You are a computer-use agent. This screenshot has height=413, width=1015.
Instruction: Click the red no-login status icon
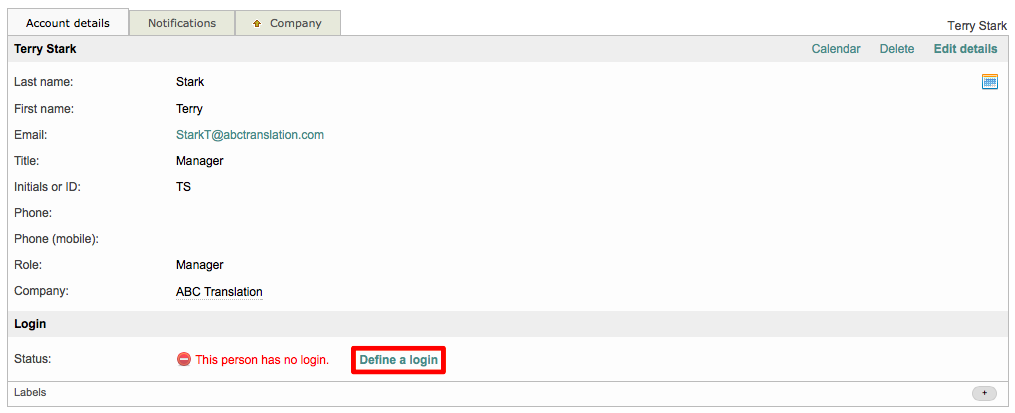(183, 360)
